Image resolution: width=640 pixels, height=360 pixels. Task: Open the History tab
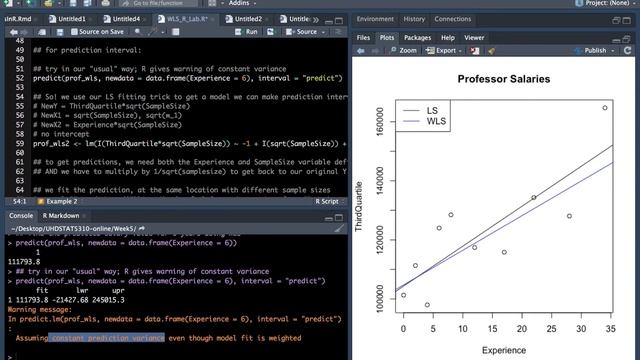click(414, 19)
